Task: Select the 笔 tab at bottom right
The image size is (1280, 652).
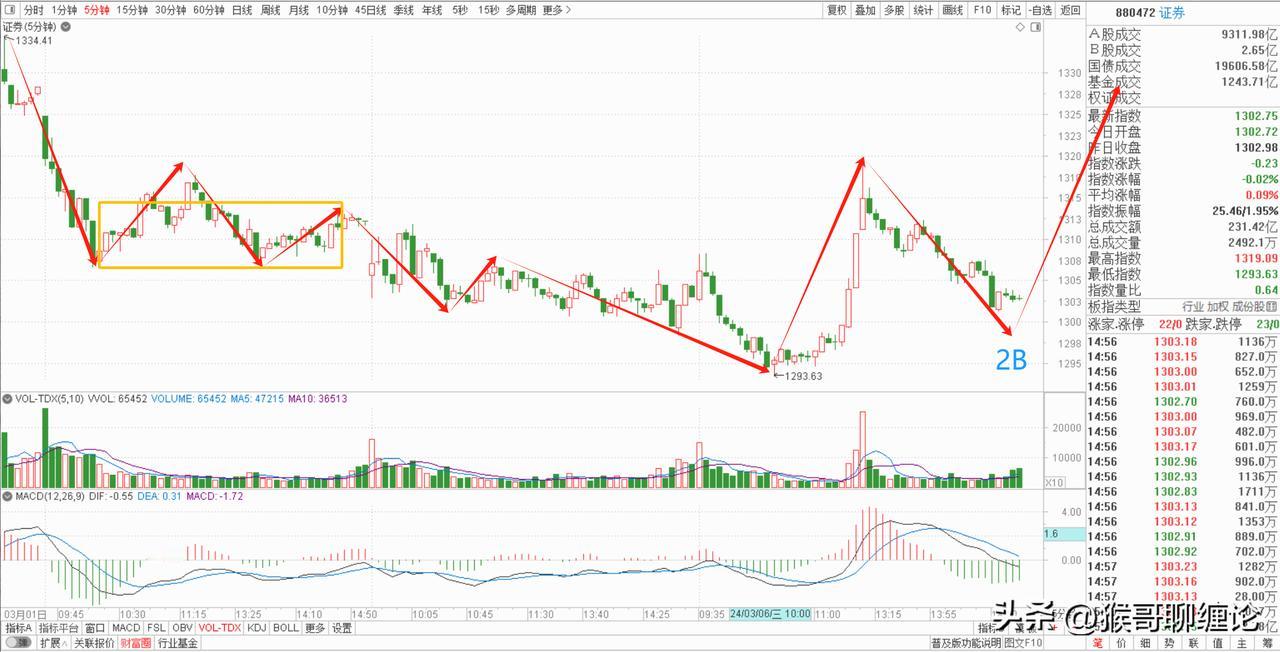Action: click(1098, 644)
